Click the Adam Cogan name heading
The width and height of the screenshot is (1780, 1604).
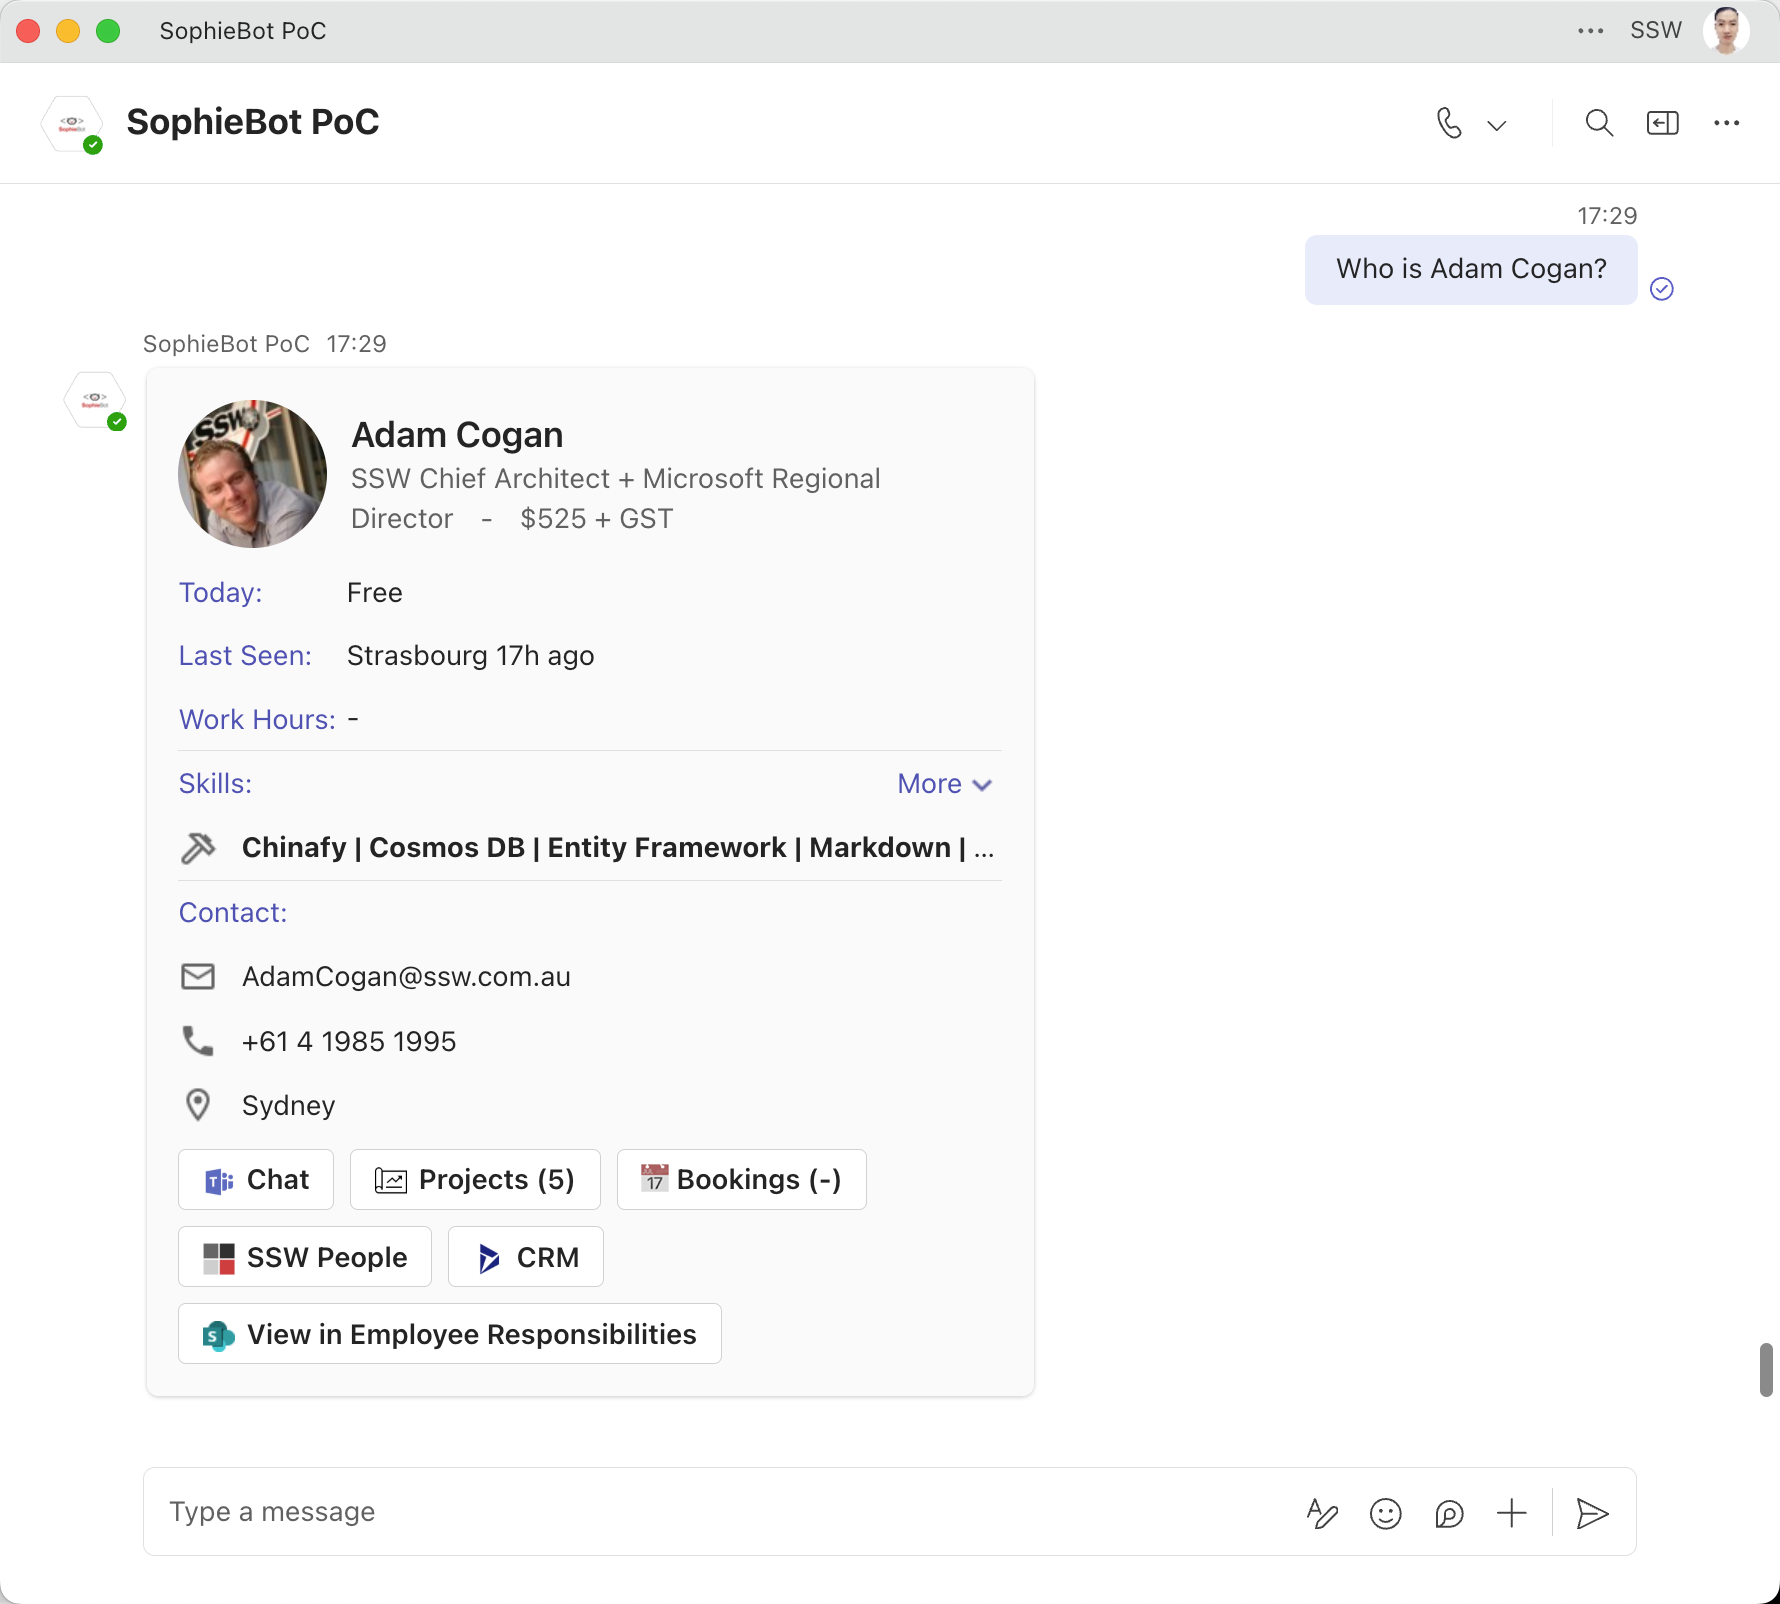[x=457, y=435]
